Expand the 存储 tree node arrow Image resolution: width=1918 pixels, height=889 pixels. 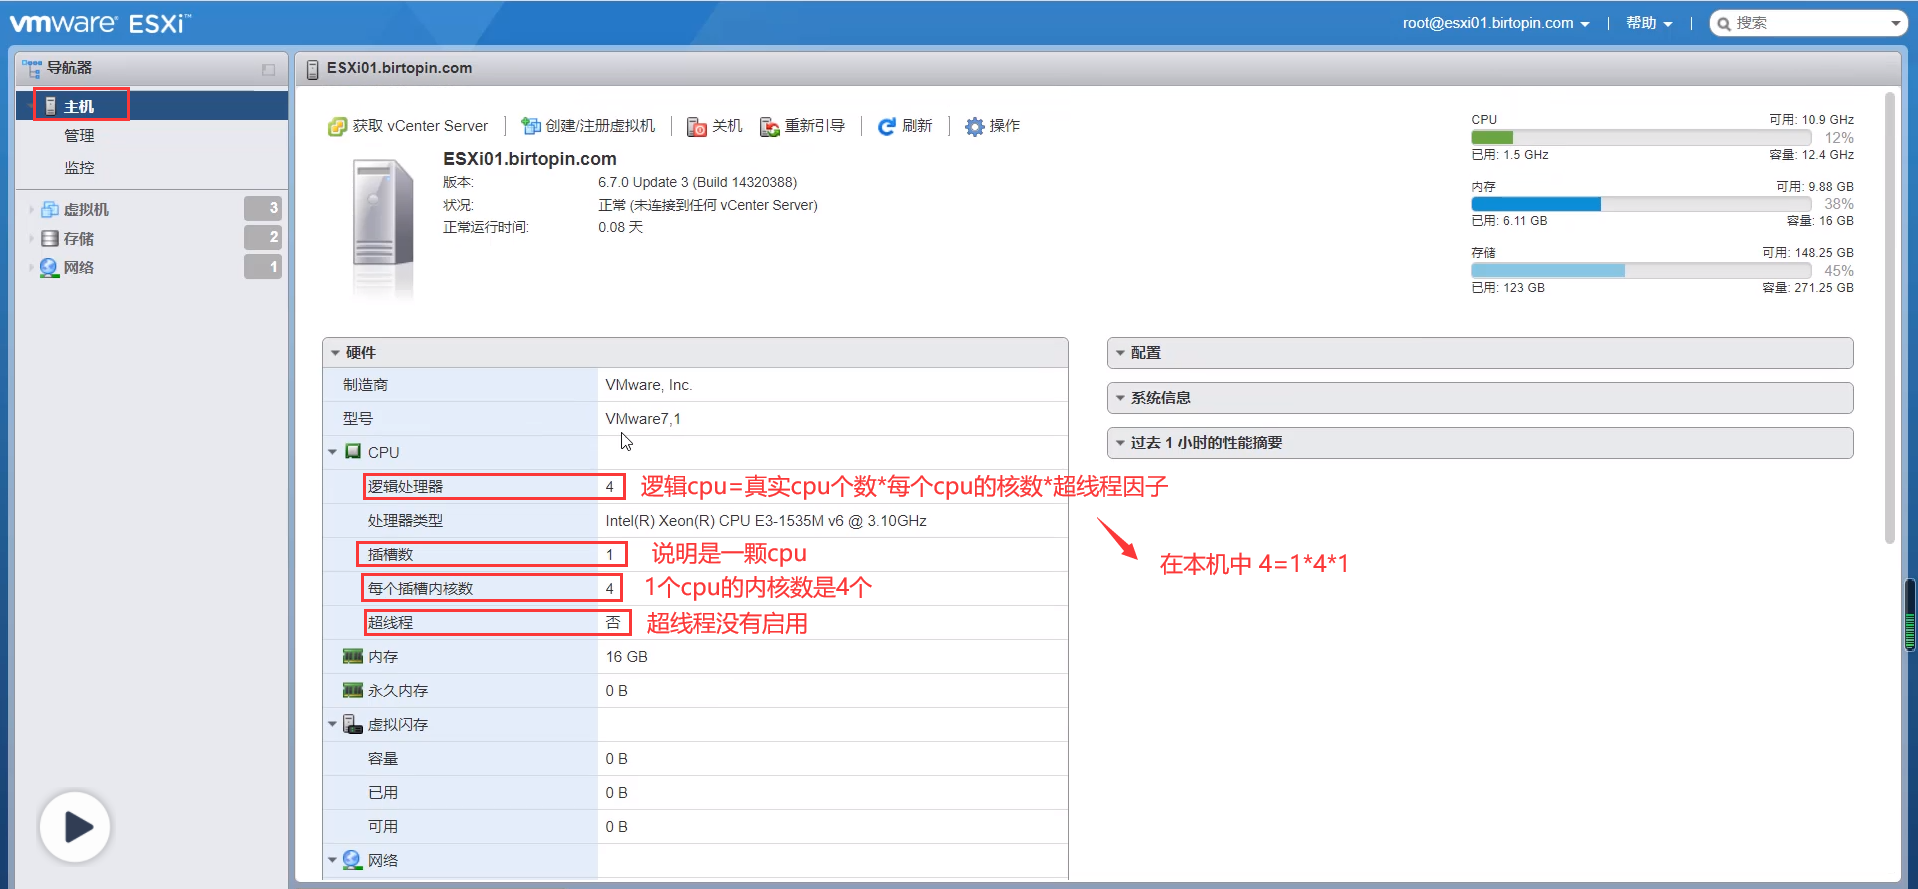(x=31, y=238)
